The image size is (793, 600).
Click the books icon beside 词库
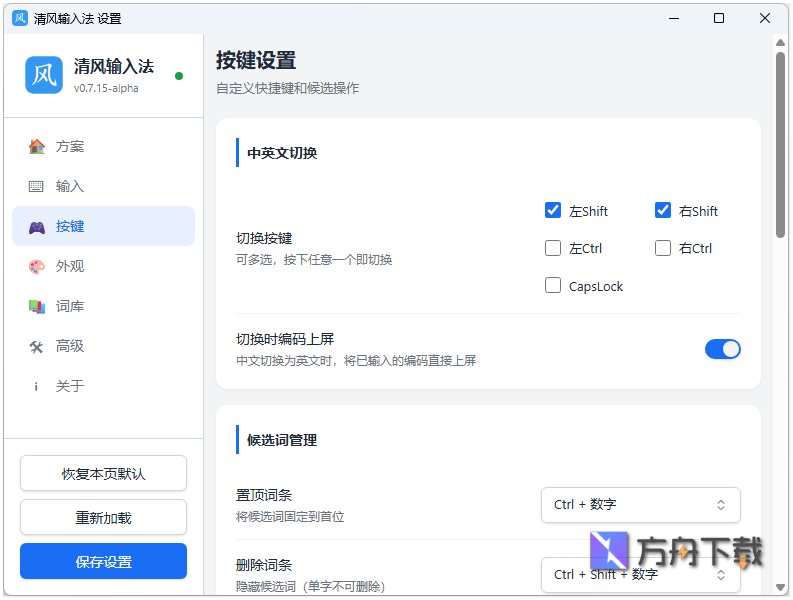[x=36, y=307]
